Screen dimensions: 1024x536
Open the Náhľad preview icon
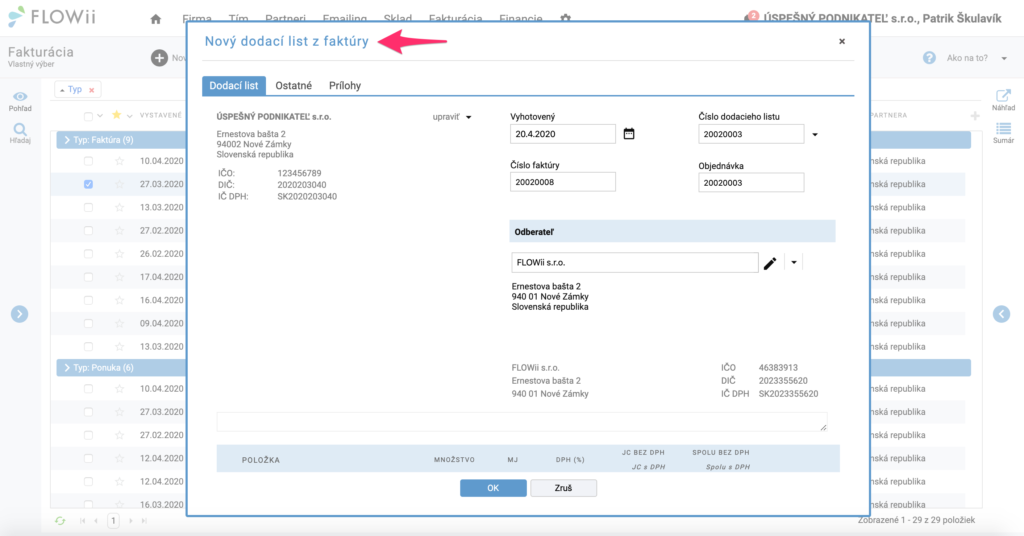tap(1003, 95)
